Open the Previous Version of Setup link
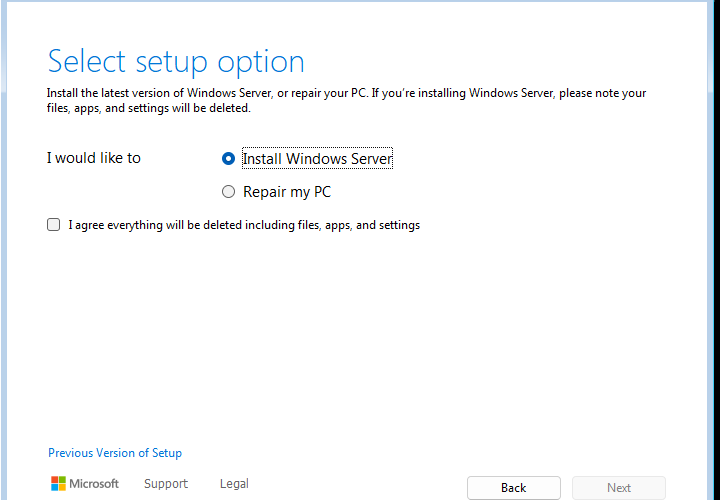Image resolution: width=720 pixels, height=500 pixels. 115,453
